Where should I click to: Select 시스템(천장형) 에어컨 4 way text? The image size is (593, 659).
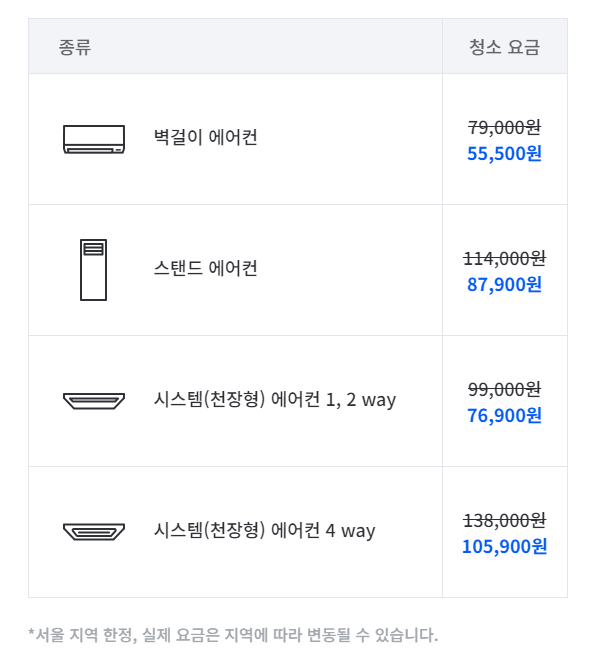pyautogui.click(x=264, y=530)
